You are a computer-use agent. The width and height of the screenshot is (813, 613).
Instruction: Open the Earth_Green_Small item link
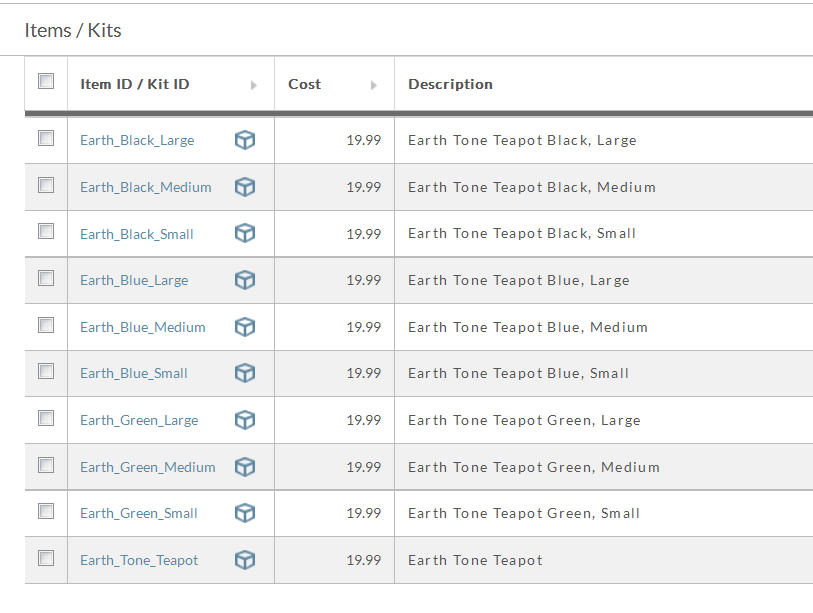(138, 513)
